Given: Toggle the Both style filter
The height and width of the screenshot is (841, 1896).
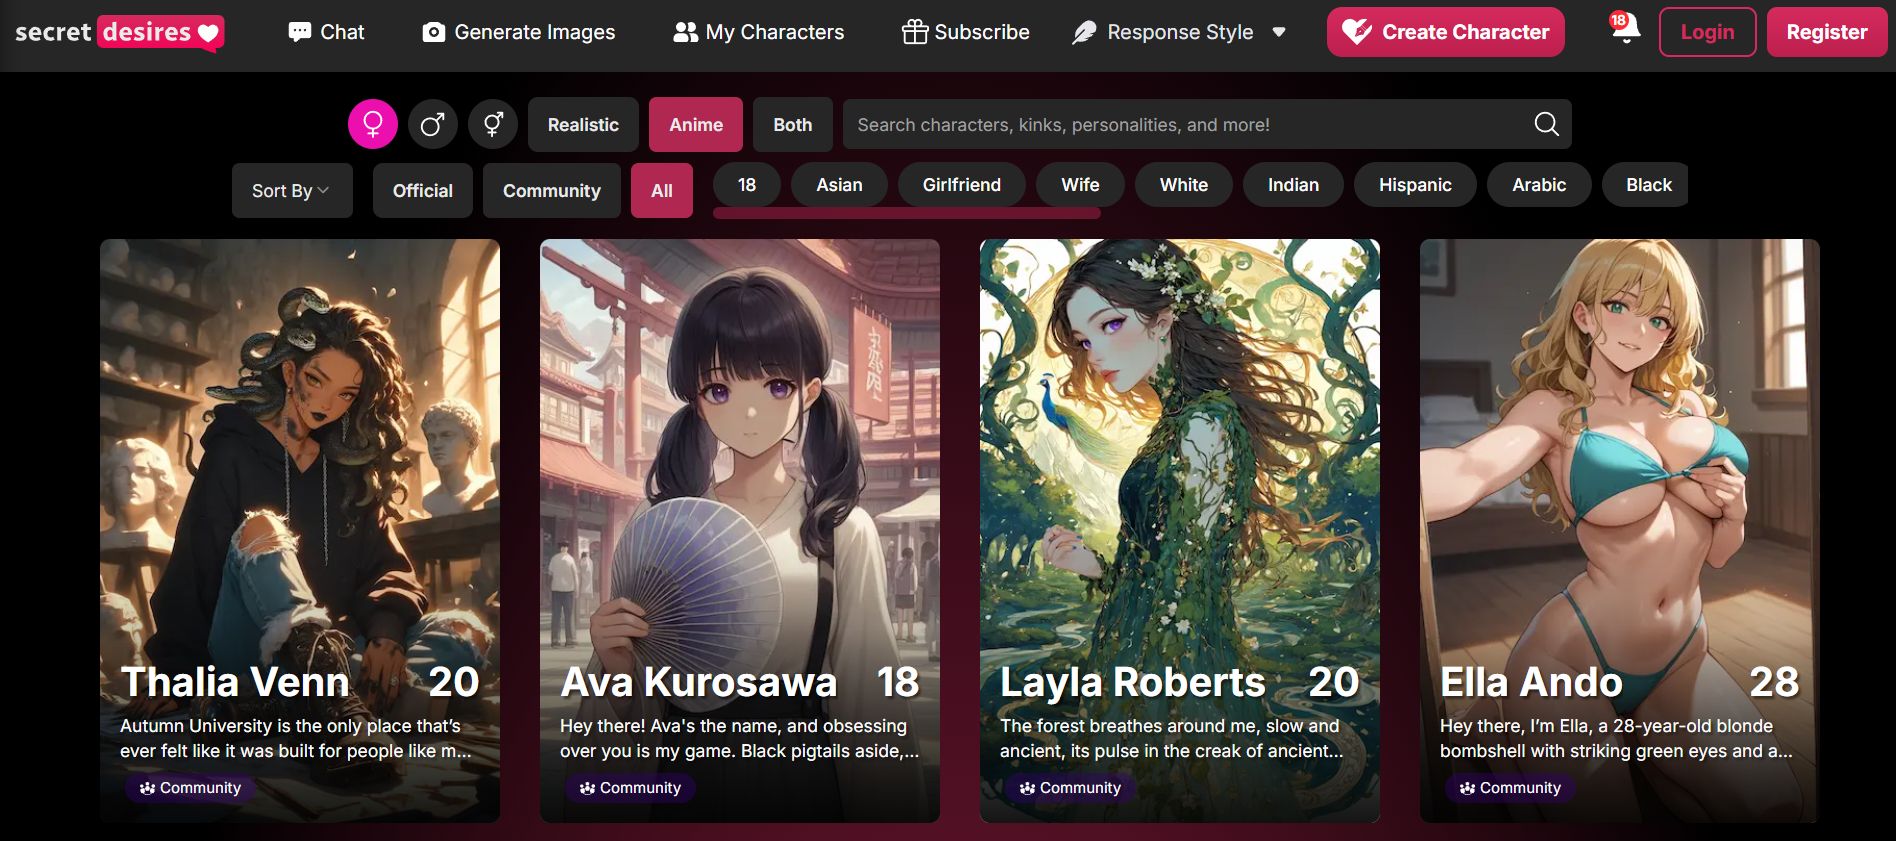Looking at the screenshot, I should coord(792,124).
